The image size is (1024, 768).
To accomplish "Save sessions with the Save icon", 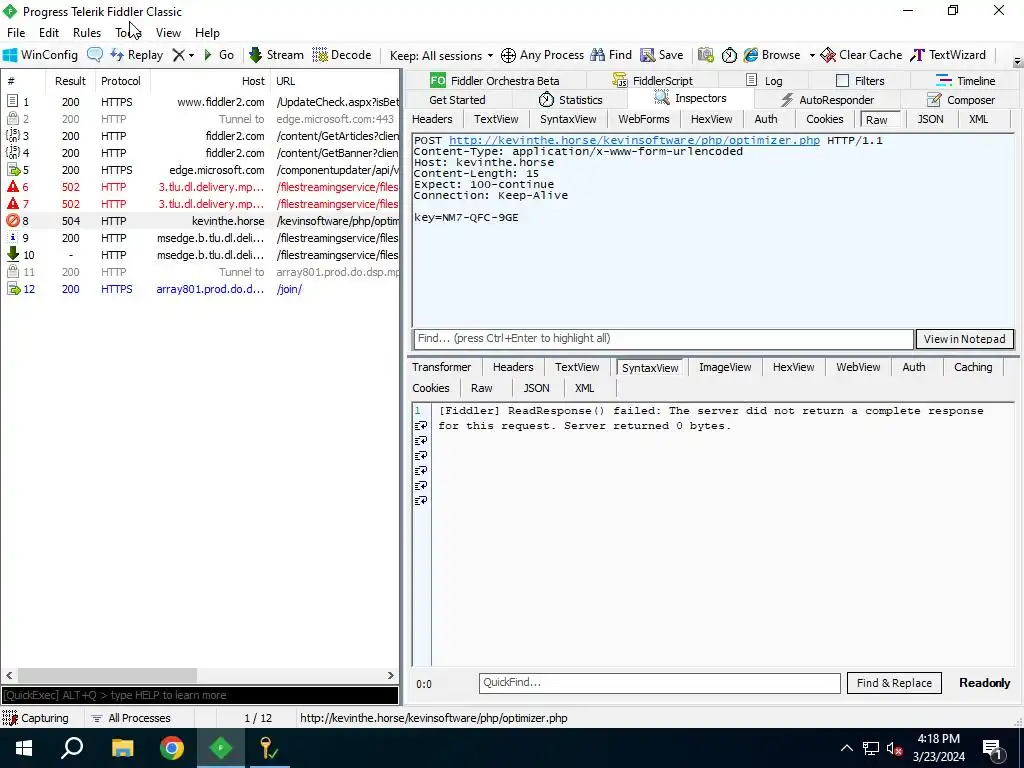I will click(x=662, y=55).
